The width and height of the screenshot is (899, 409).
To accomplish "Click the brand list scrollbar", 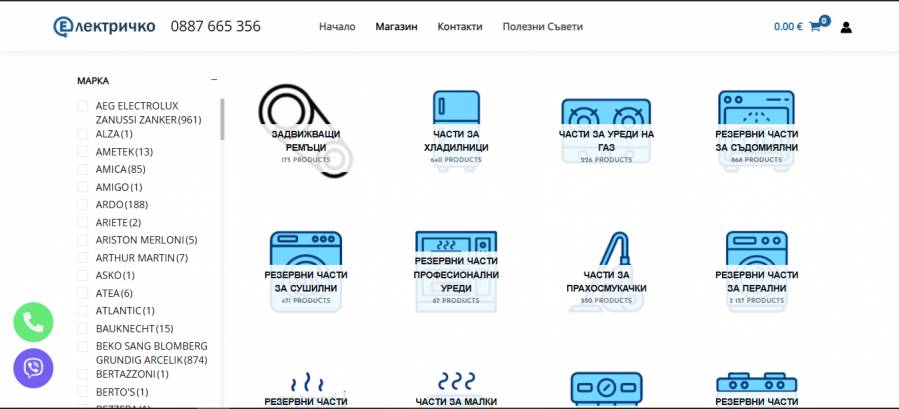I will 222,120.
